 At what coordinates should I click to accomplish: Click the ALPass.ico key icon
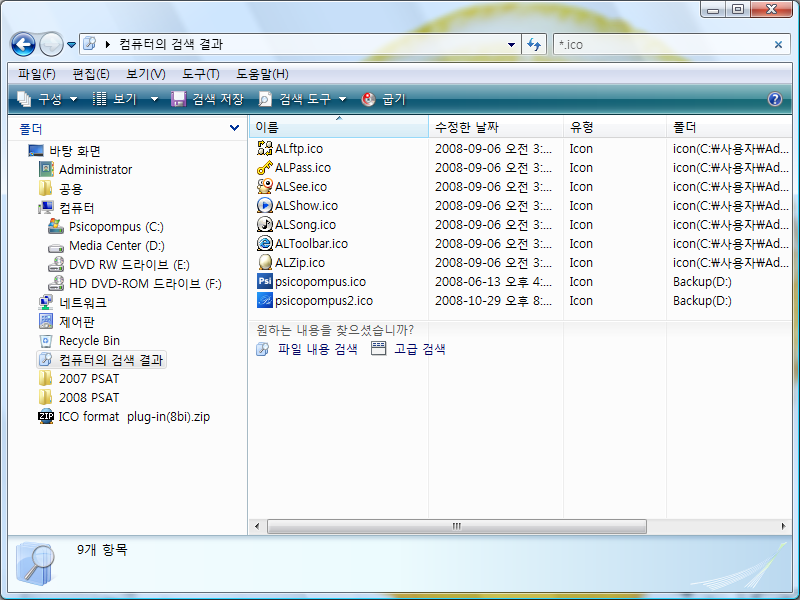(x=265, y=167)
